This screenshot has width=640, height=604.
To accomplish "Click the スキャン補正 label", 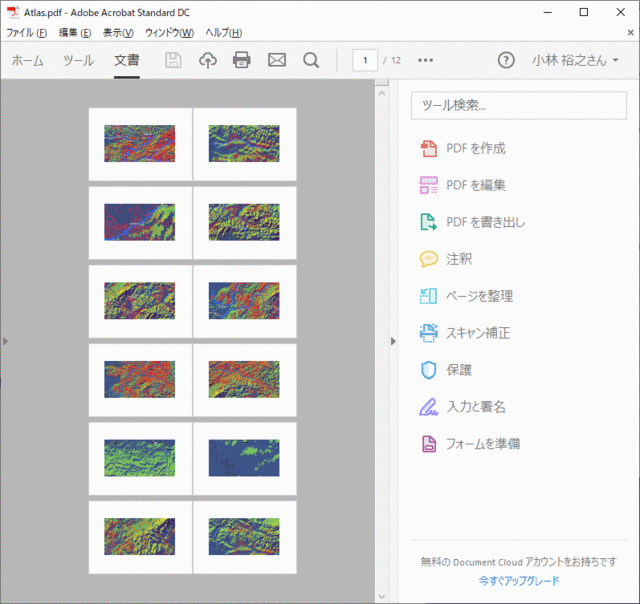I will (x=478, y=333).
